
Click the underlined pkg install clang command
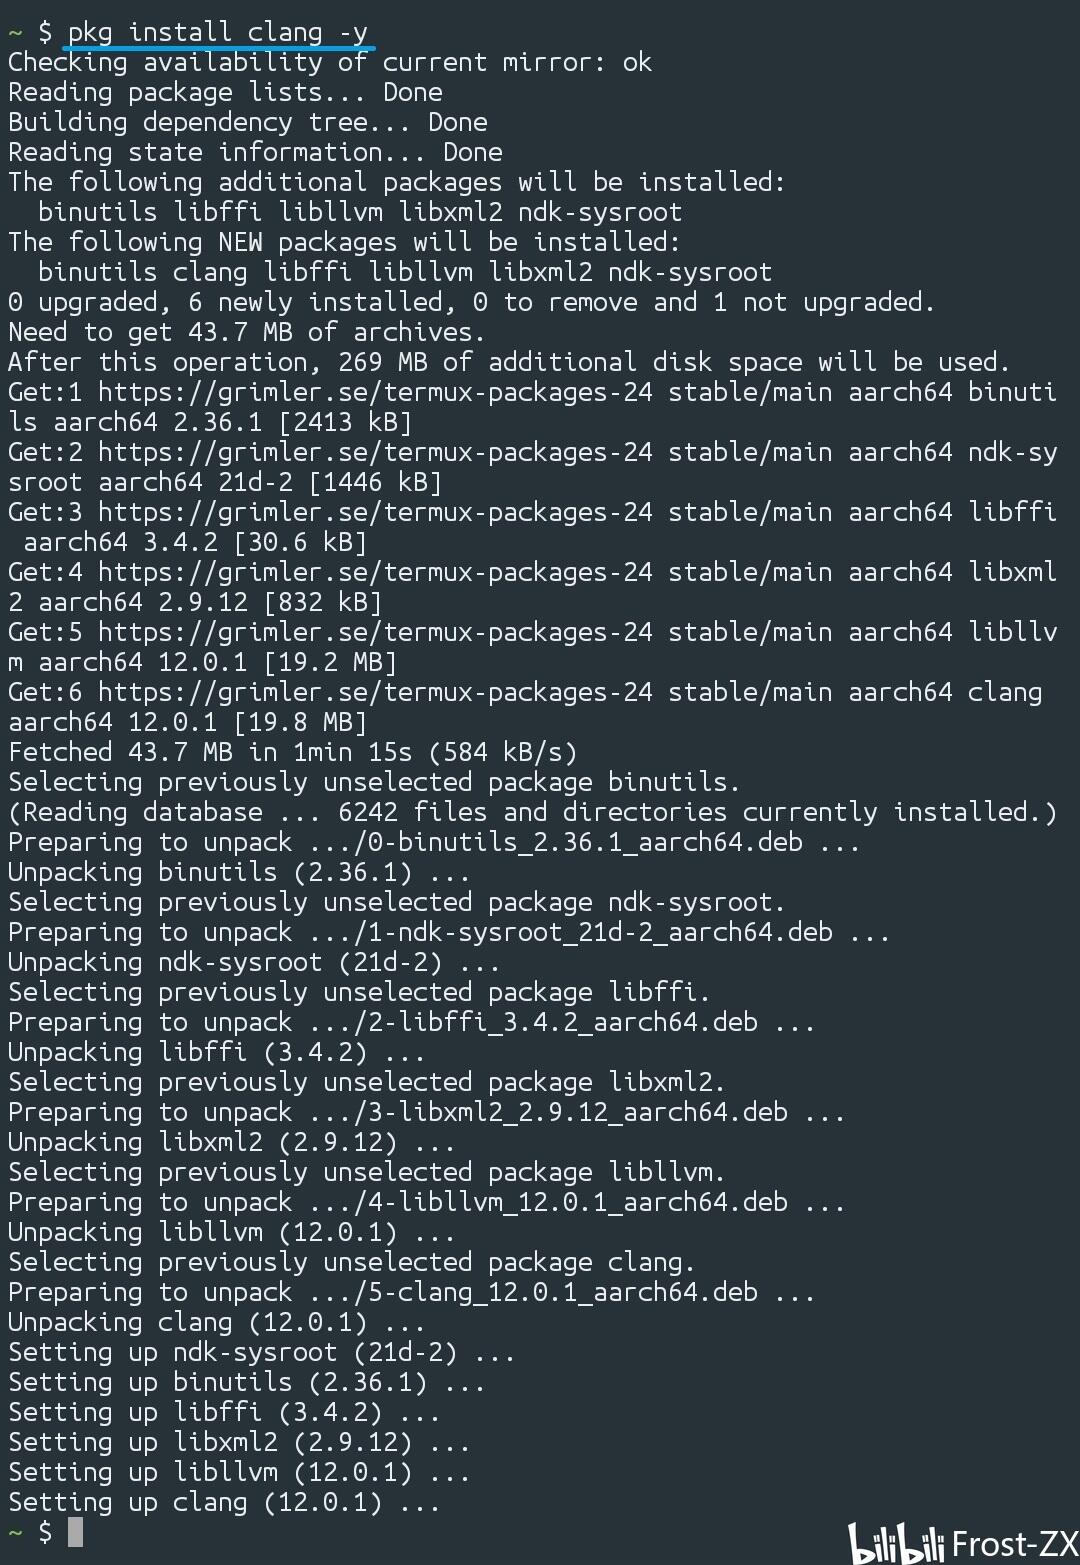click(x=218, y=33)
